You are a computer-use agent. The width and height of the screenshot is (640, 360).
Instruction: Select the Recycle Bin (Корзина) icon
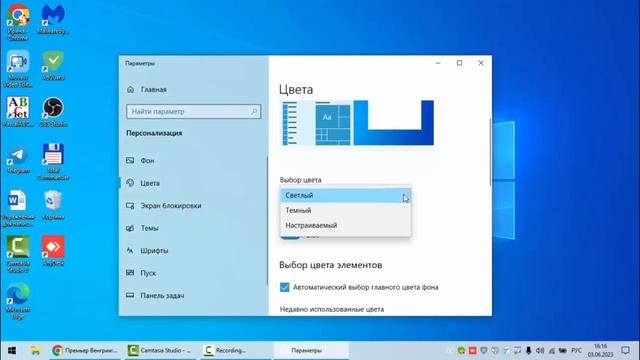(53, 205)
